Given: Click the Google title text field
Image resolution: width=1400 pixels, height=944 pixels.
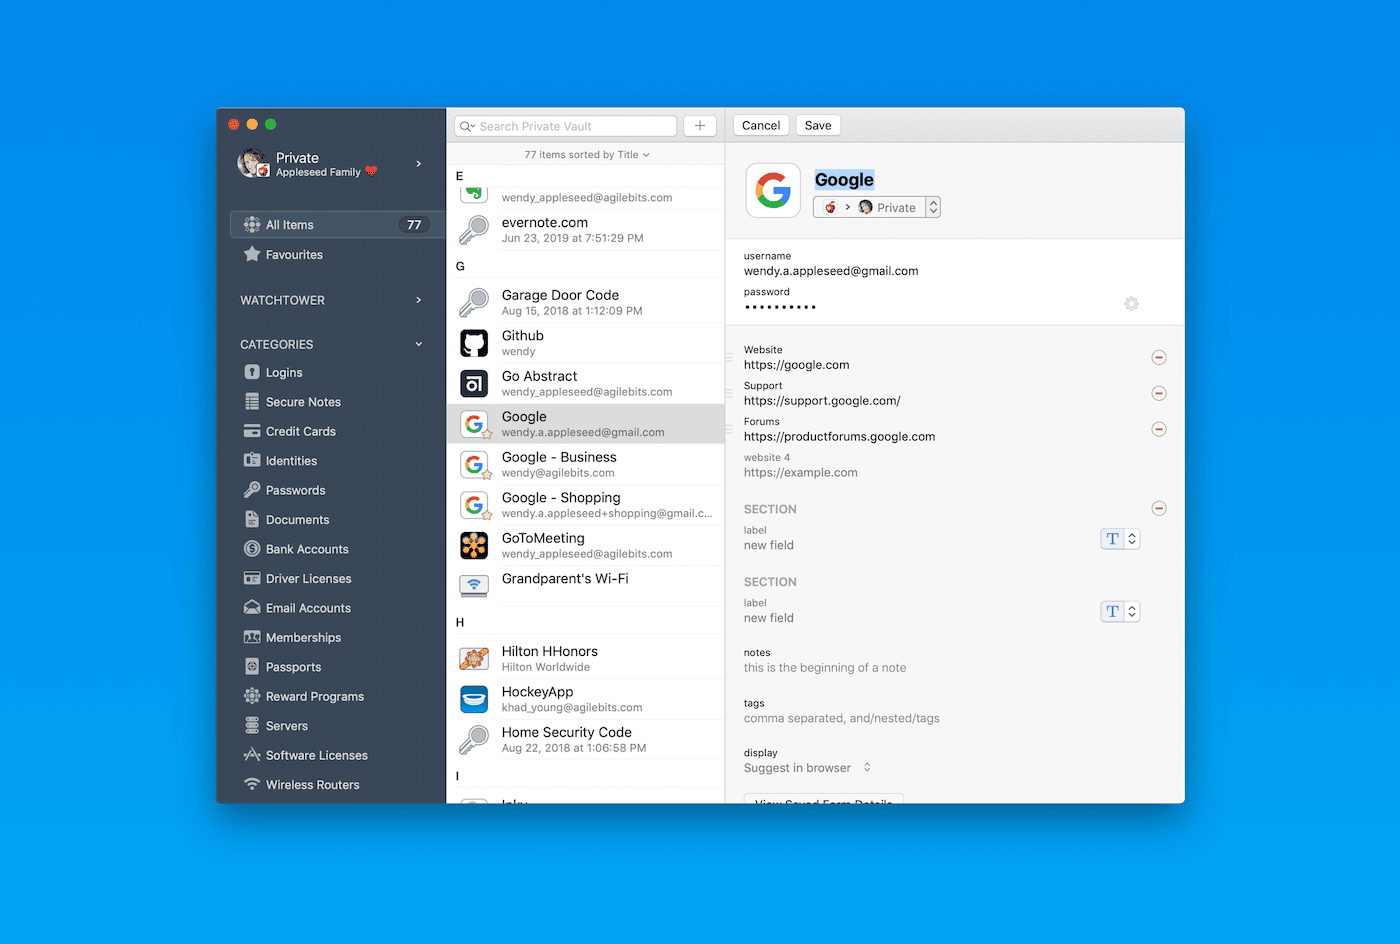Looking at the screenshot, I should pos(844,179).
